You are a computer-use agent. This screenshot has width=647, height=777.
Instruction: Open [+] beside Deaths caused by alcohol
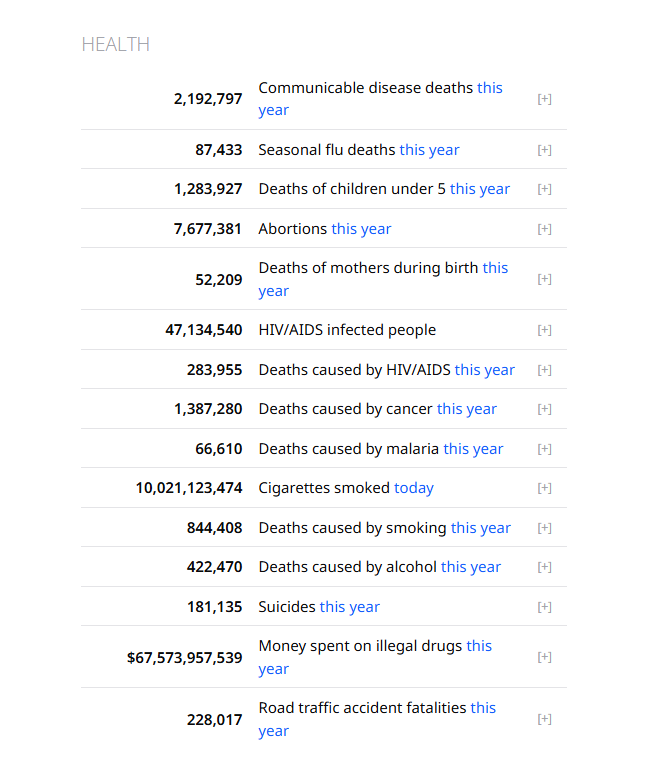point(544,567)
